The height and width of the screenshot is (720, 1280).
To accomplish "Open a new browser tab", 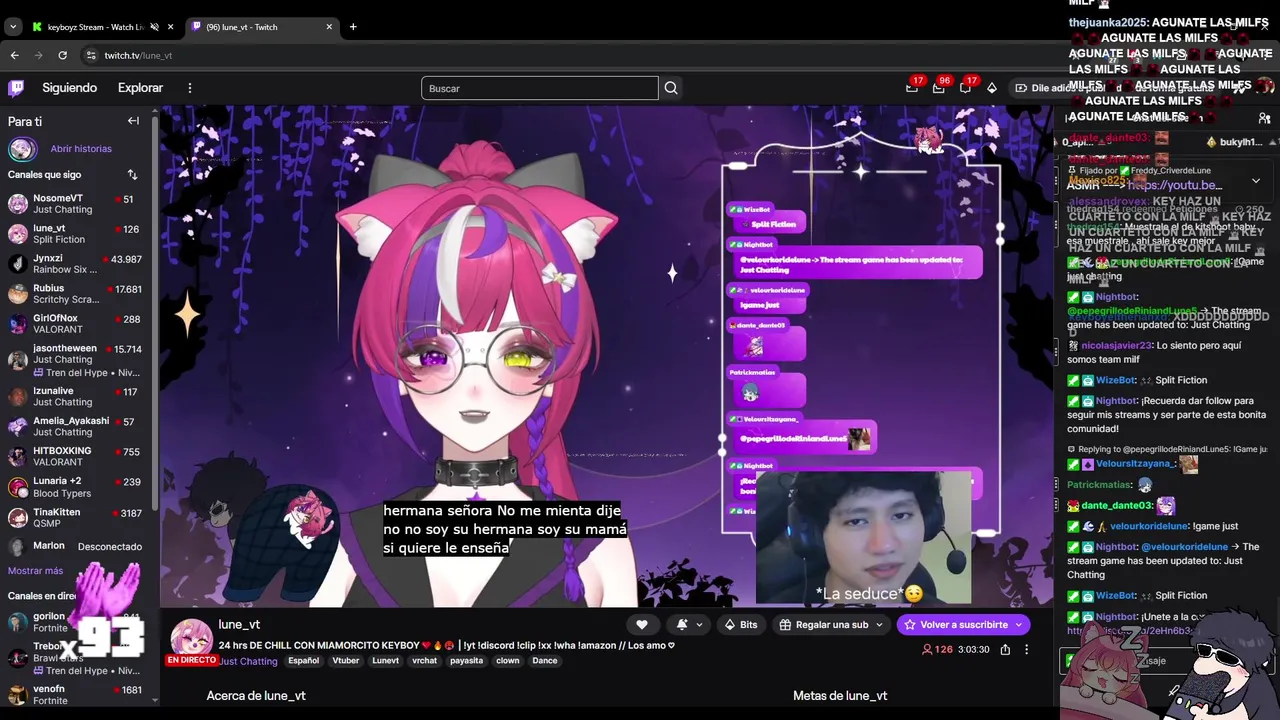I will (353, 27).
